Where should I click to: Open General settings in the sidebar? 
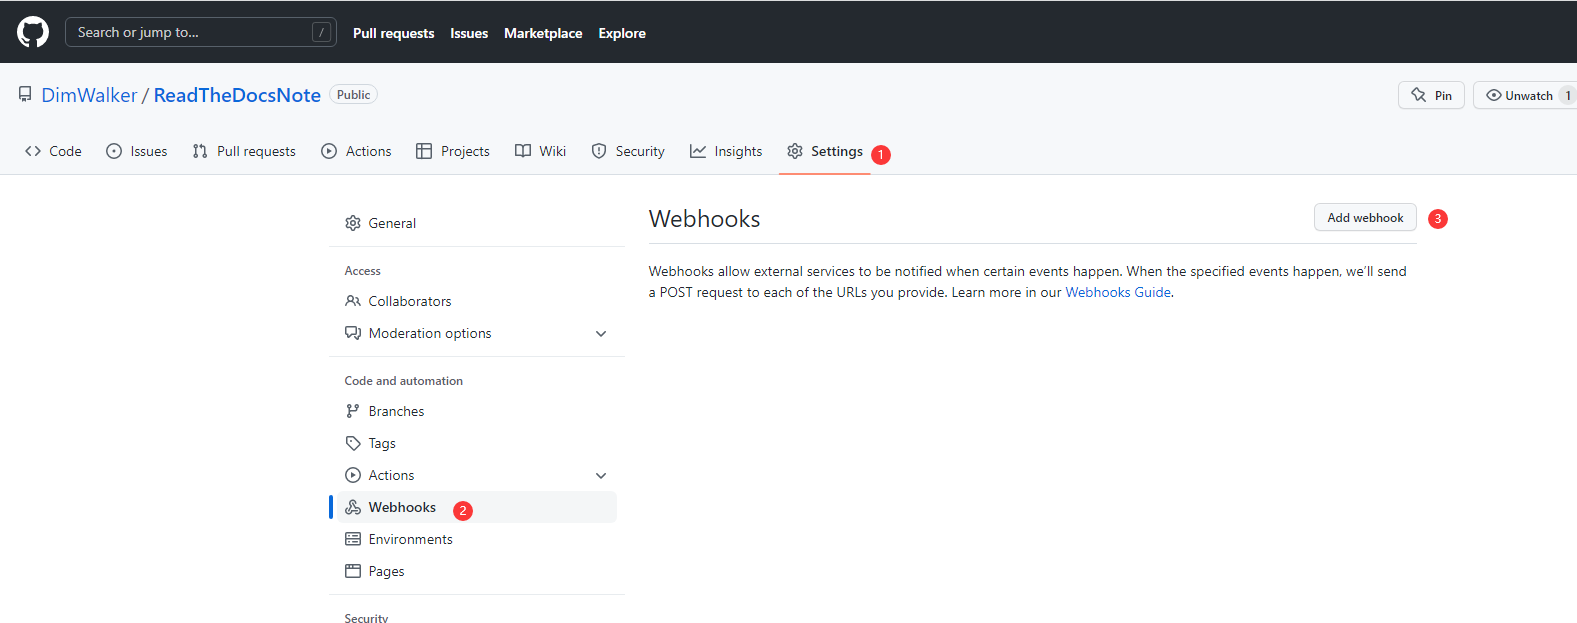coord(477,223)
